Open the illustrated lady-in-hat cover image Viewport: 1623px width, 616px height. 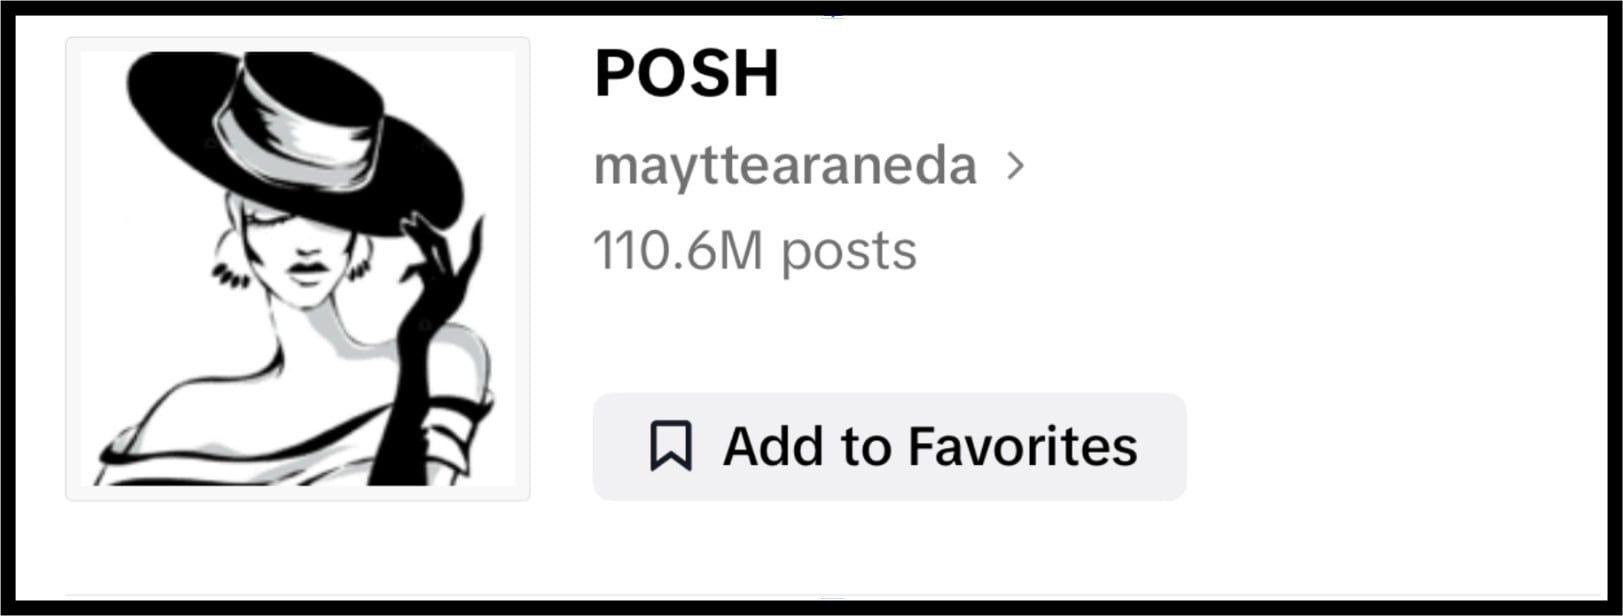point(297,267)
